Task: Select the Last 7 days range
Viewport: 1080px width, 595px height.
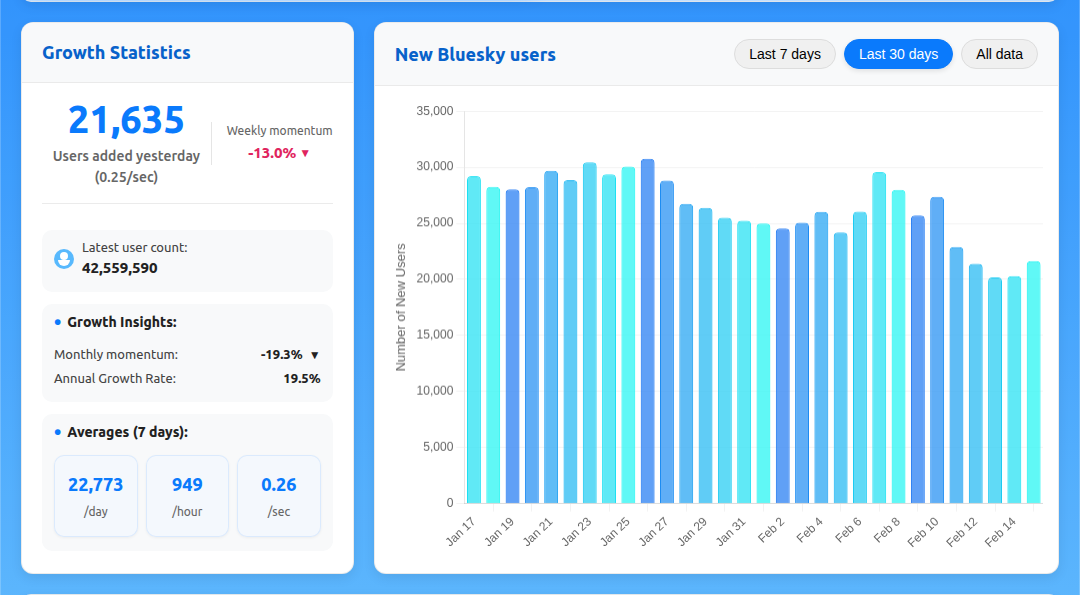Action: point(784,54)
